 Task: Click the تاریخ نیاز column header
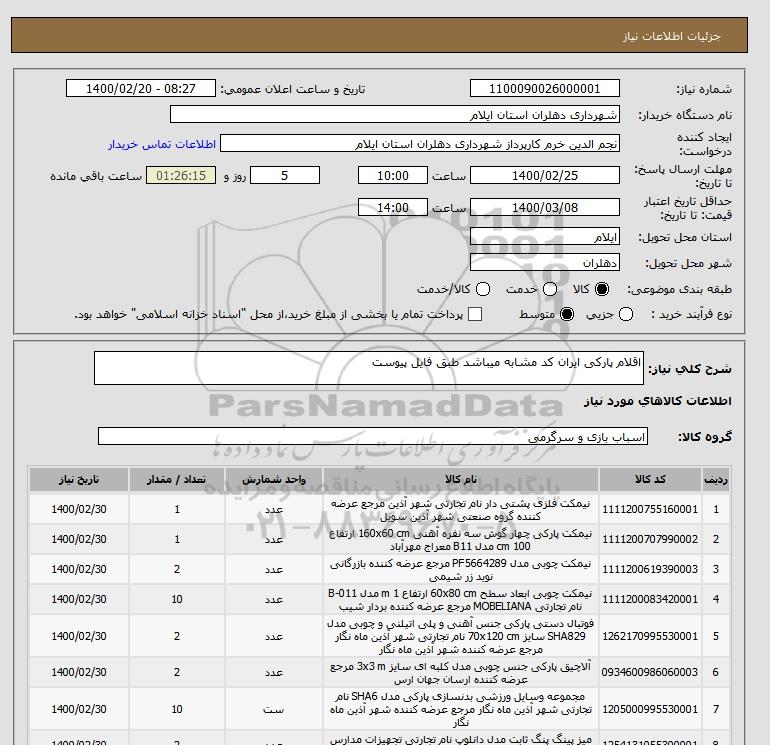pos(79,479)
